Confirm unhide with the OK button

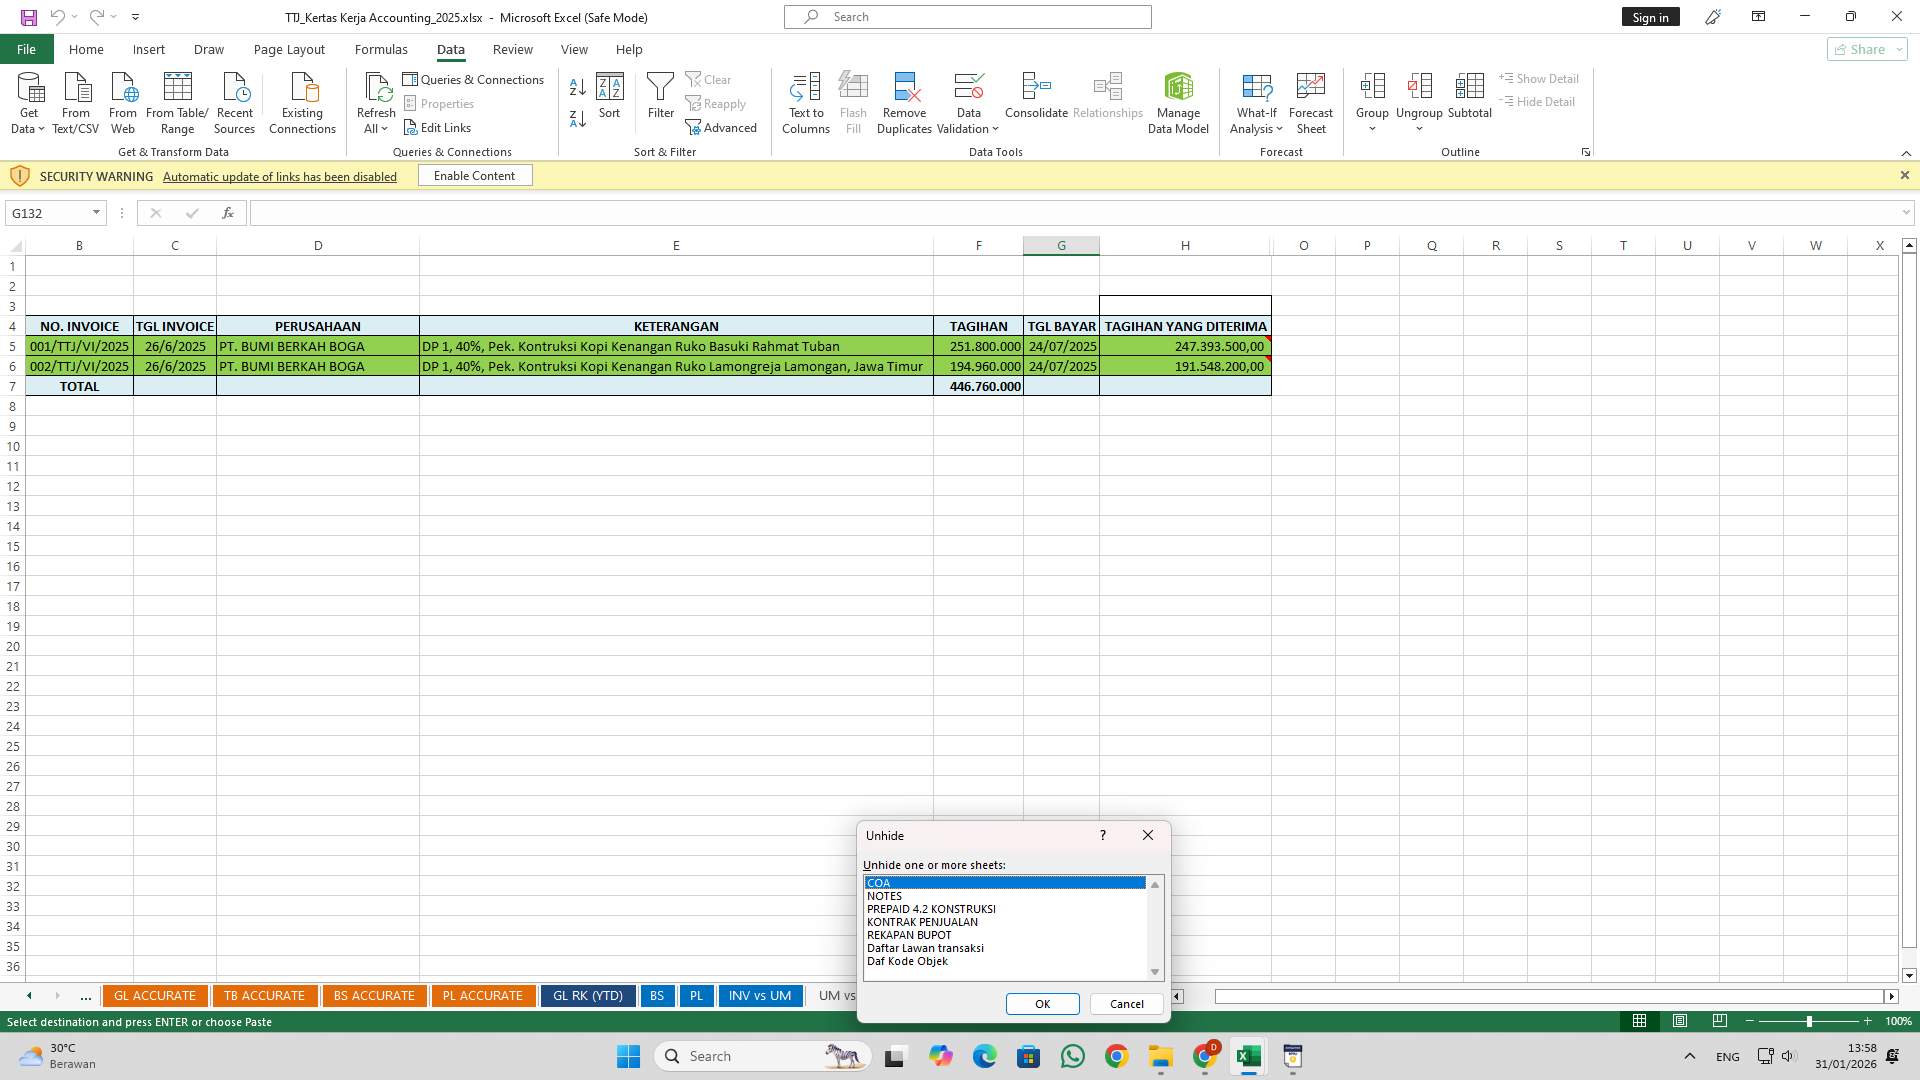pyautogui.click(x=1042, y=1003)
